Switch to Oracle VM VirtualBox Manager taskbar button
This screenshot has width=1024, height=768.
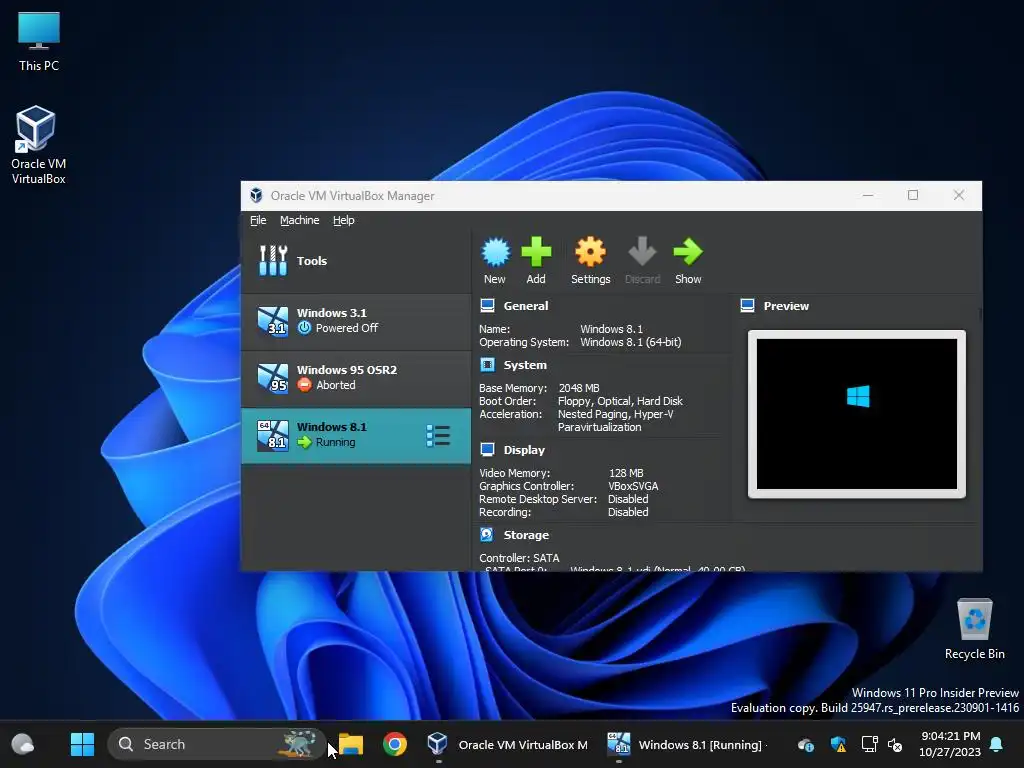[x=507, y=744]
